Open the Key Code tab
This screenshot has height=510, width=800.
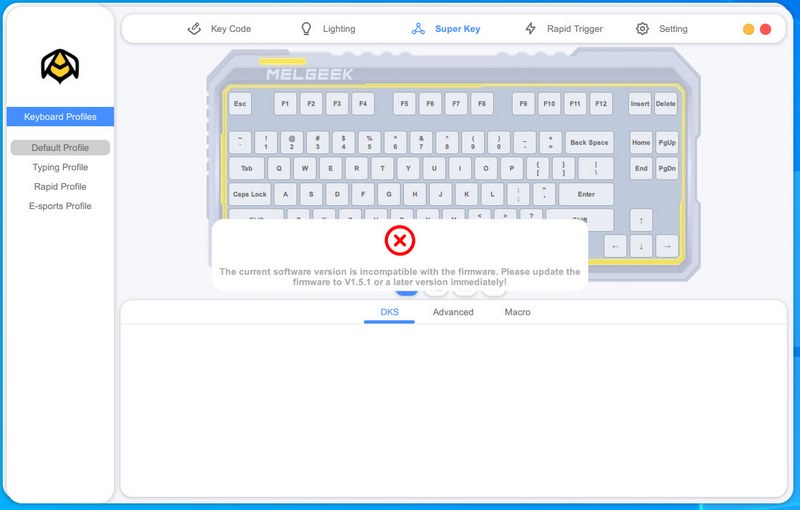point(219,29)
